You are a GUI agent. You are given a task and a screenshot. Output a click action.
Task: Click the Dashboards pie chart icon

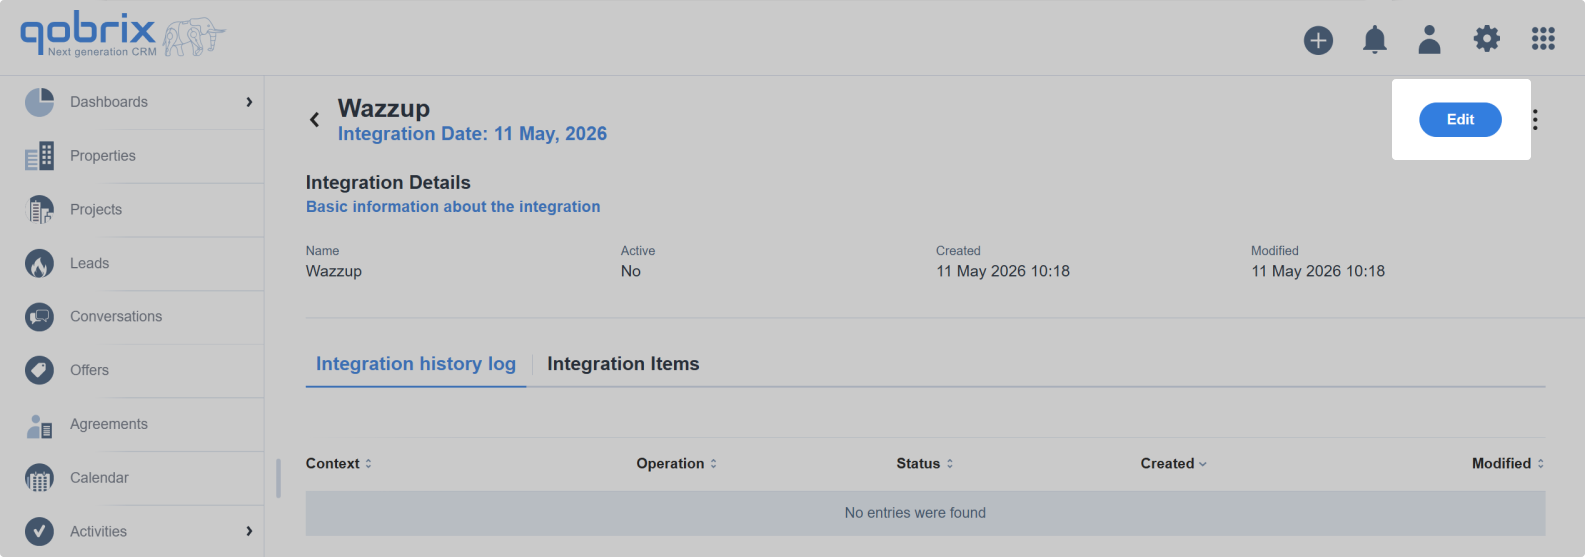point(39,102)
